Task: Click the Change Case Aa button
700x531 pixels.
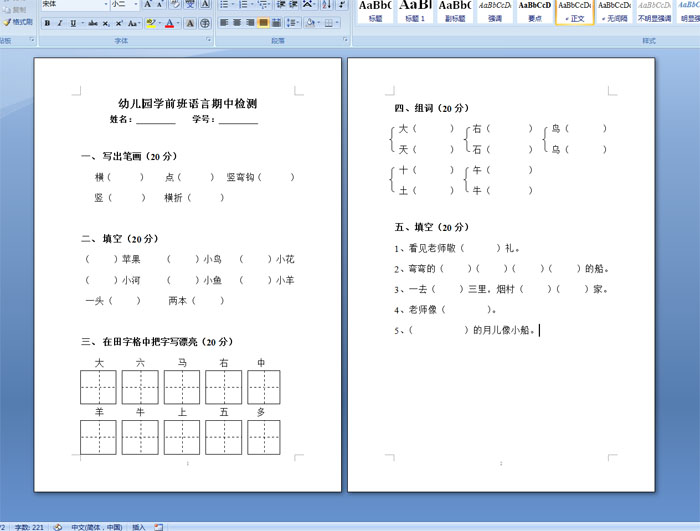Action: 133,23
